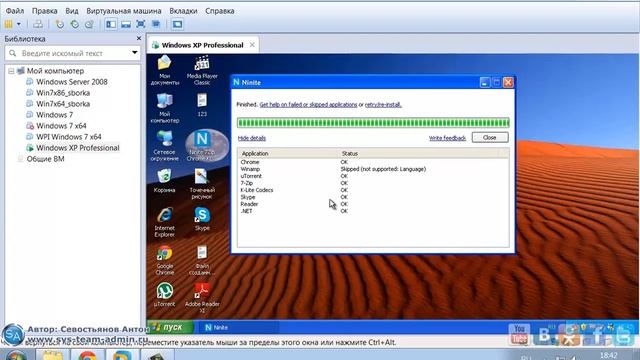This screenshot has height=360, width=640.
Task: Click the Adobe Reader XI desktop icon
Action: tap(202, 298)
